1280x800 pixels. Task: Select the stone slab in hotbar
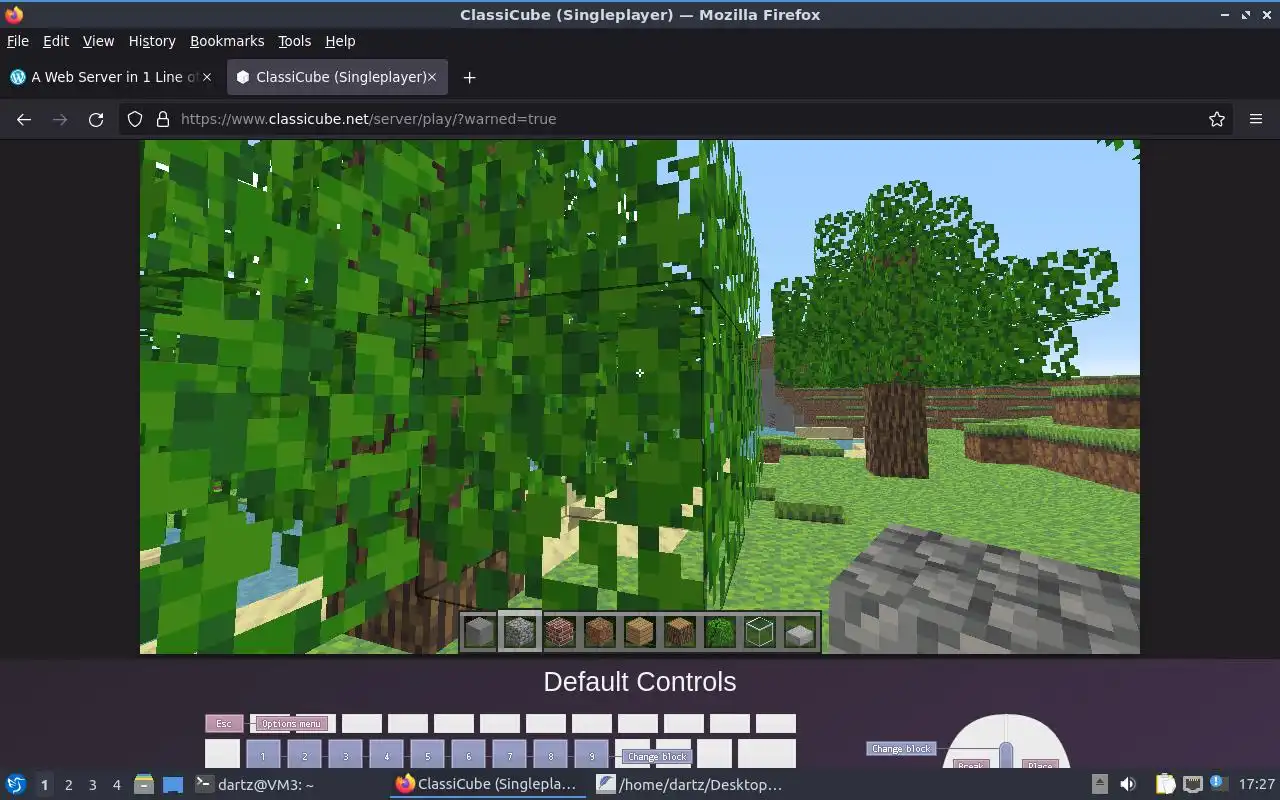[x=800, y=632]
